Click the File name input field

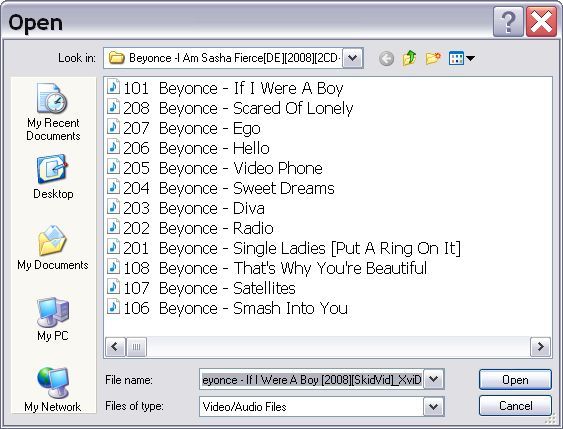(x=312, y=379)
